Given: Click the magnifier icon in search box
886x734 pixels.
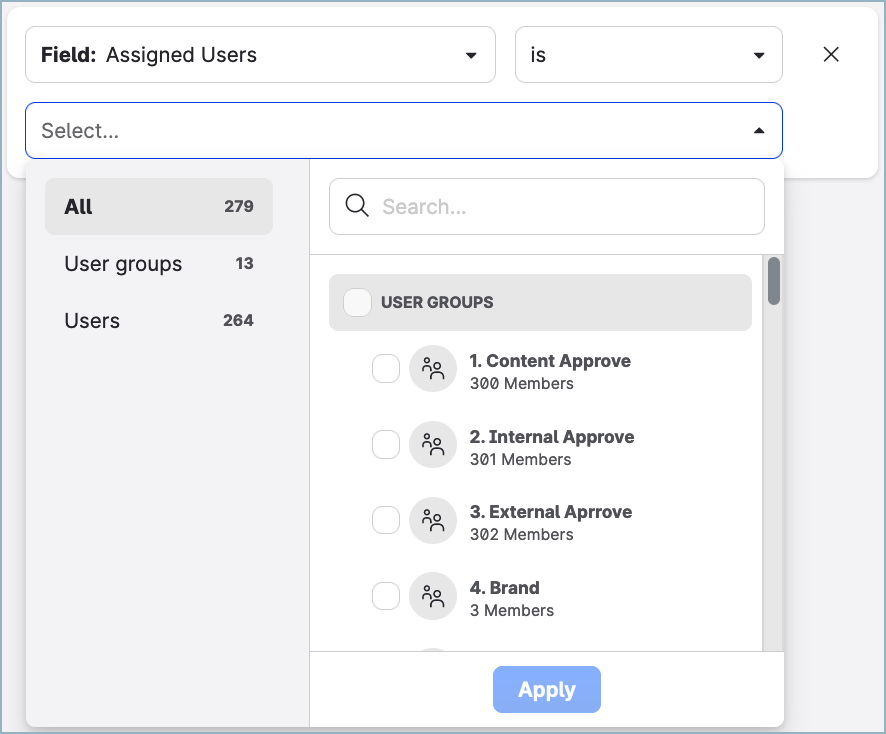Looking at the screenshot, I should [x=357, y=206].
